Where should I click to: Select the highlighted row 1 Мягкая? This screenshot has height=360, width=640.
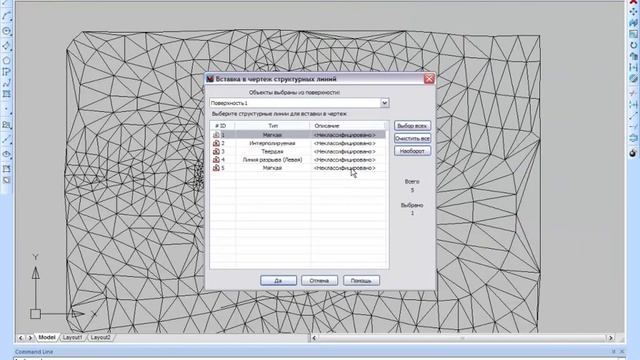[298, 135]
